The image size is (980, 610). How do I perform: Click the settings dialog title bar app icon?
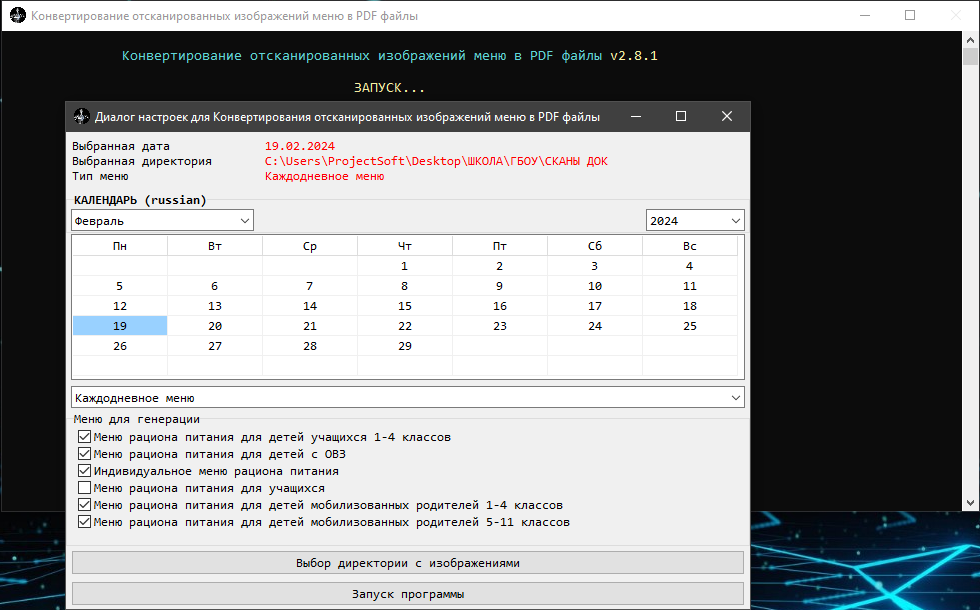coord(80,116)
